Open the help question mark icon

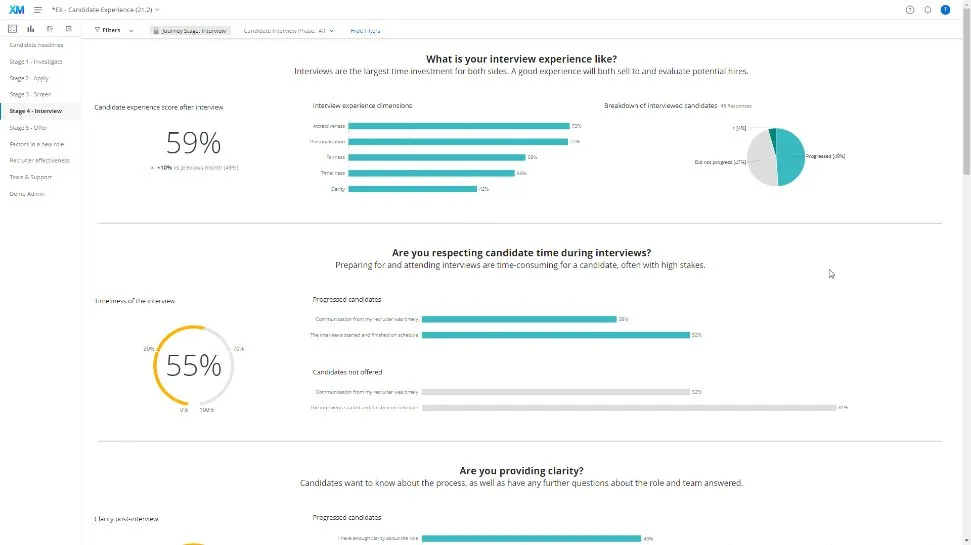click(910, 9)
